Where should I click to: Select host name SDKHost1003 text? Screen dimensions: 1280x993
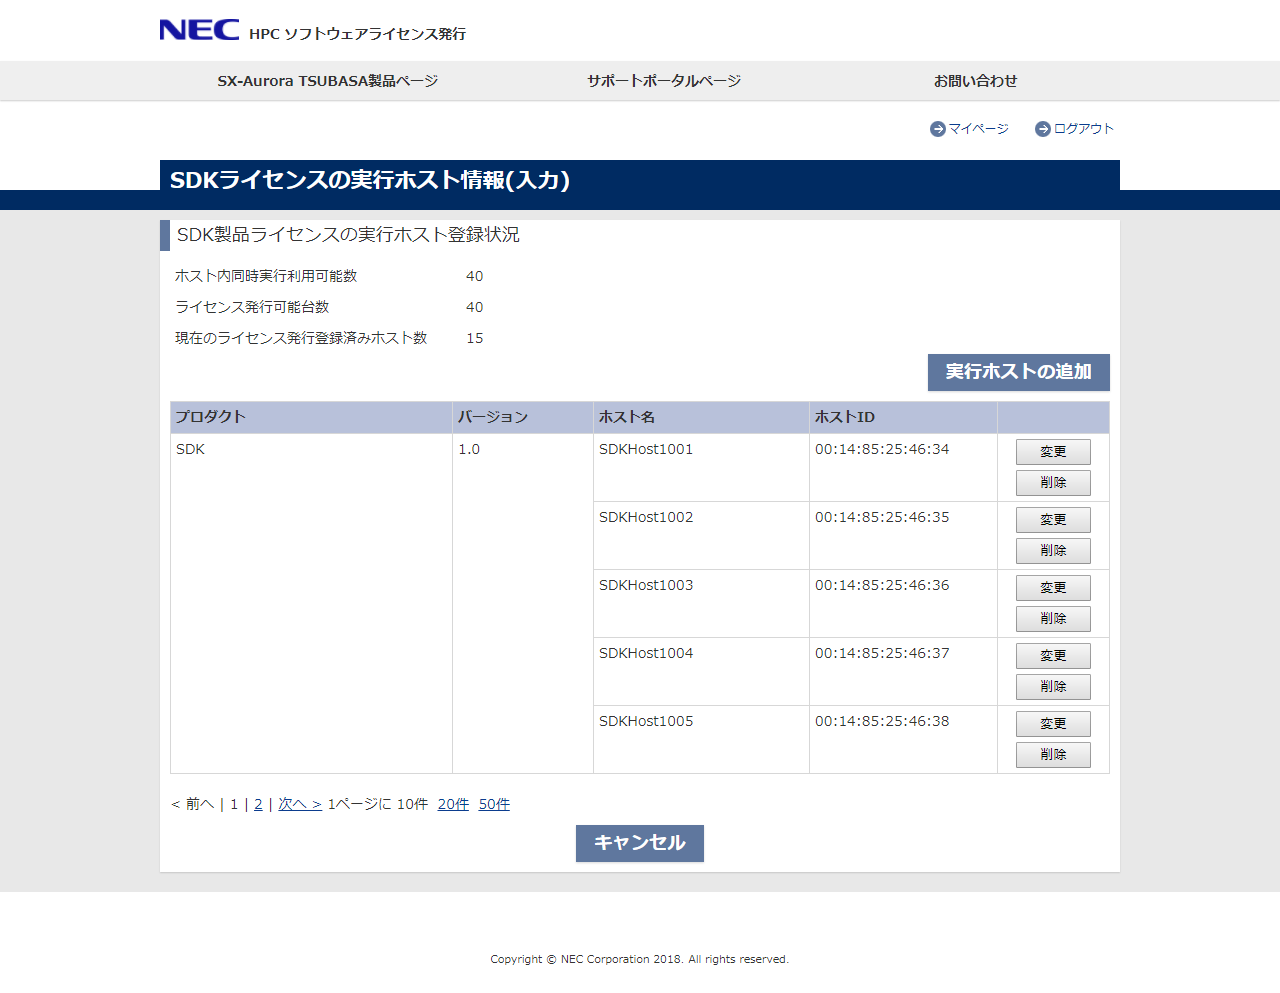646,585
